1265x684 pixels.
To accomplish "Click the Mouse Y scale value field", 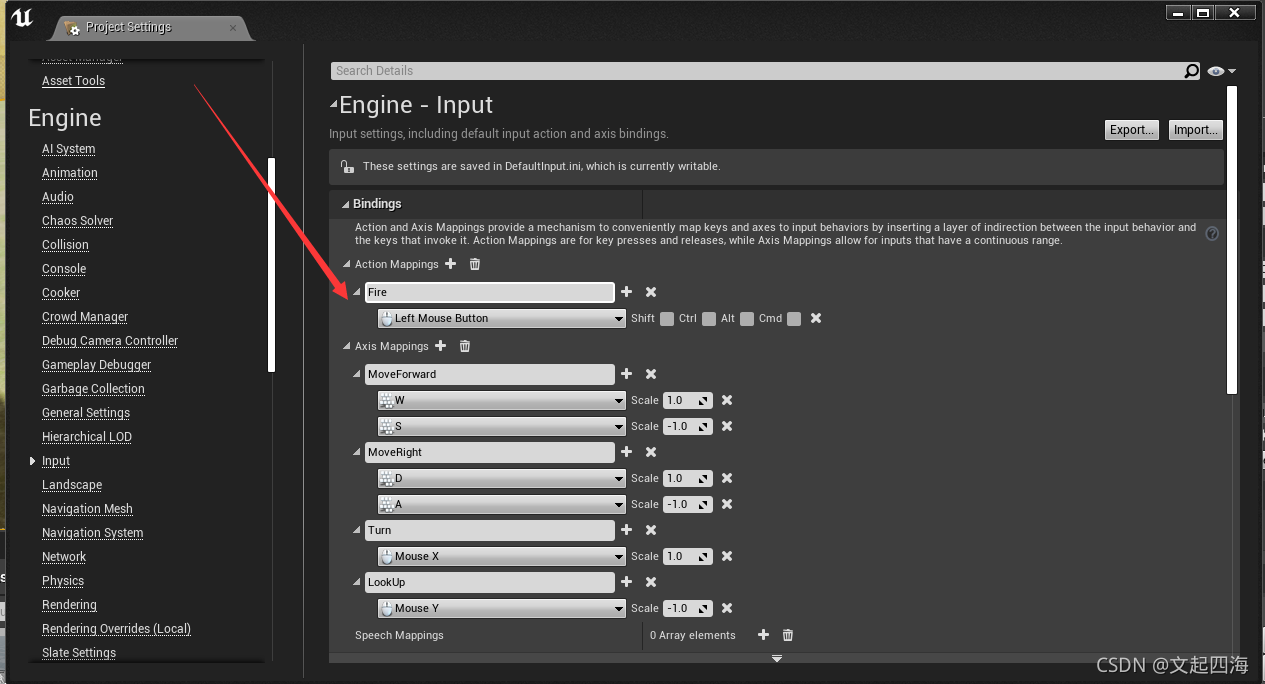I will 687,608.
